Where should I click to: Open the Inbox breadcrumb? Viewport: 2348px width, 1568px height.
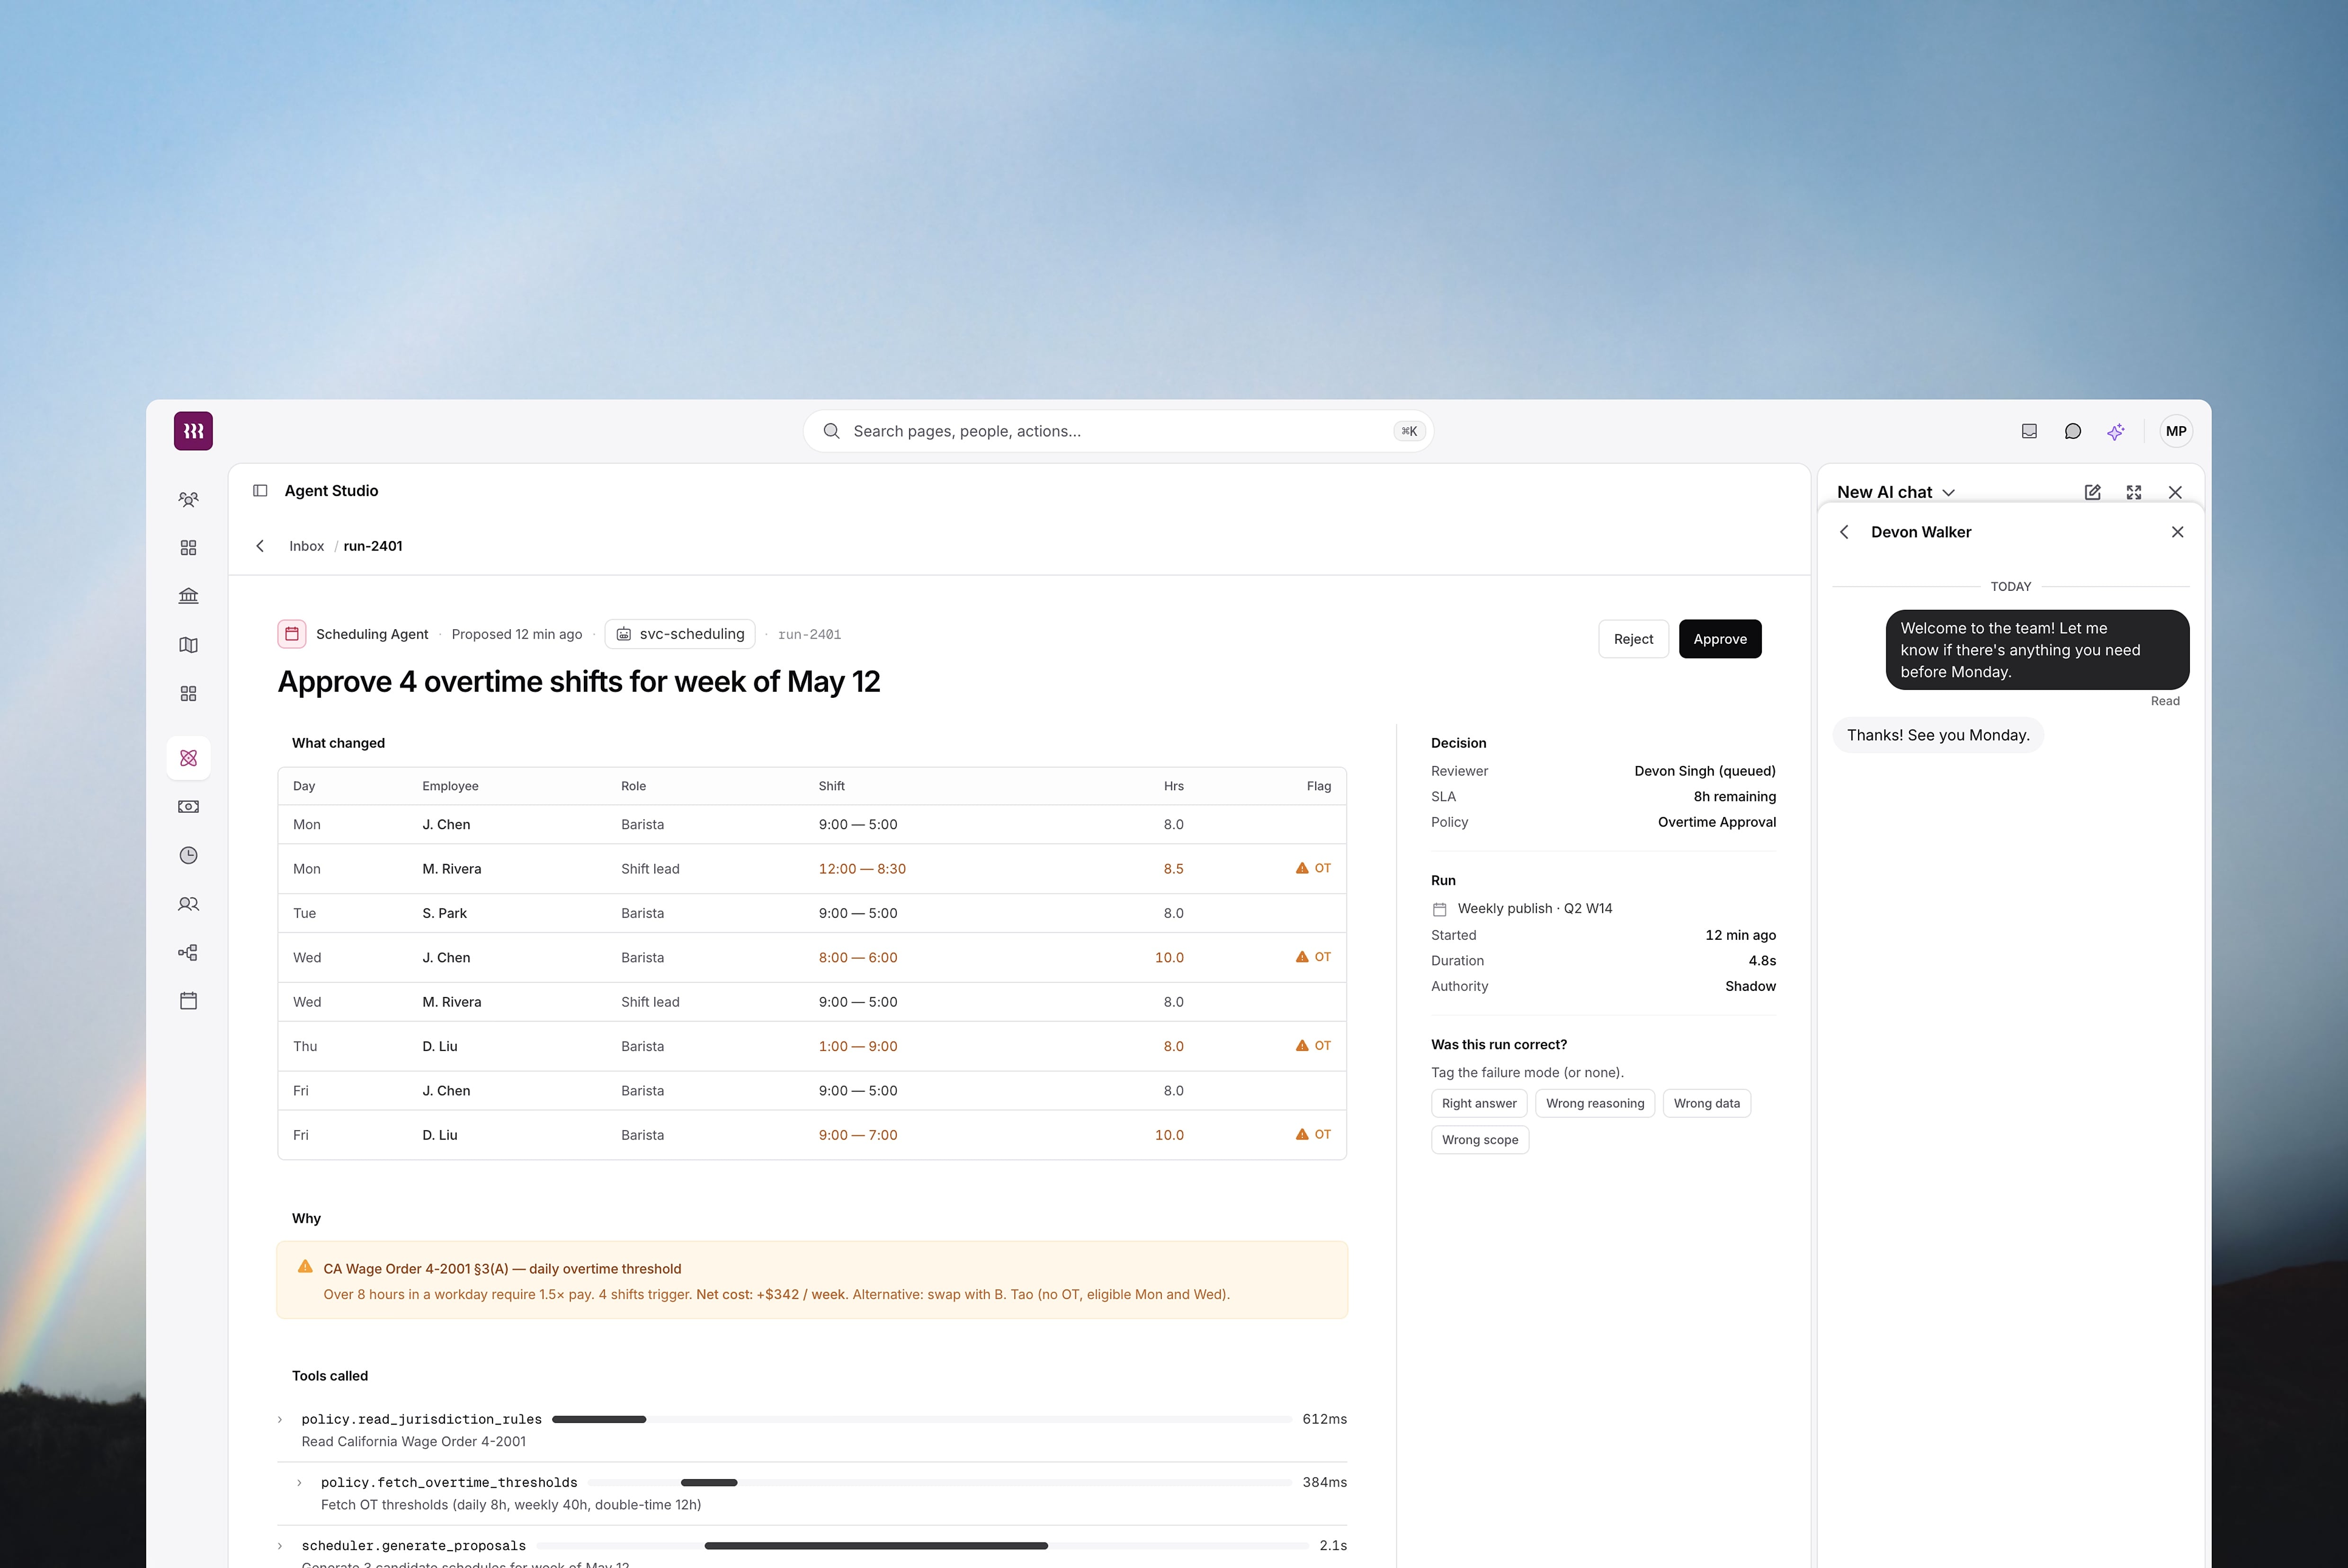point(306,546)
